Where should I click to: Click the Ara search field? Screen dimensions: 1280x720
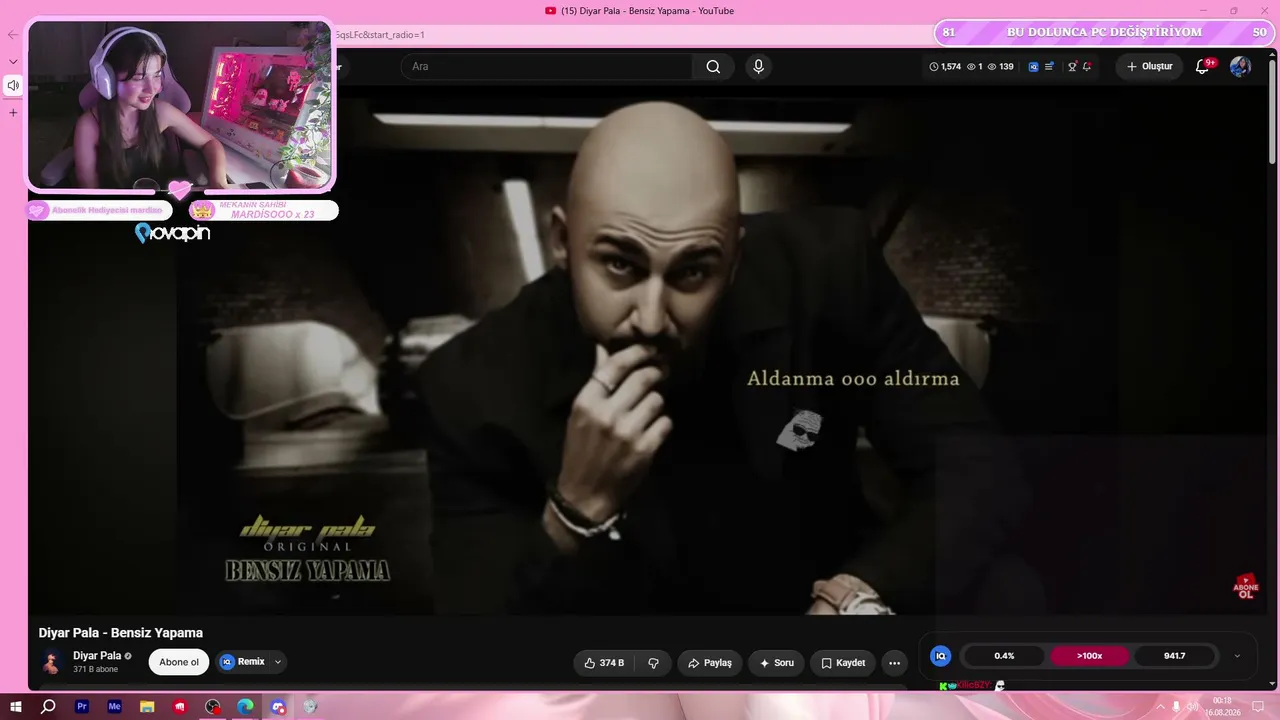pos(546,67)
